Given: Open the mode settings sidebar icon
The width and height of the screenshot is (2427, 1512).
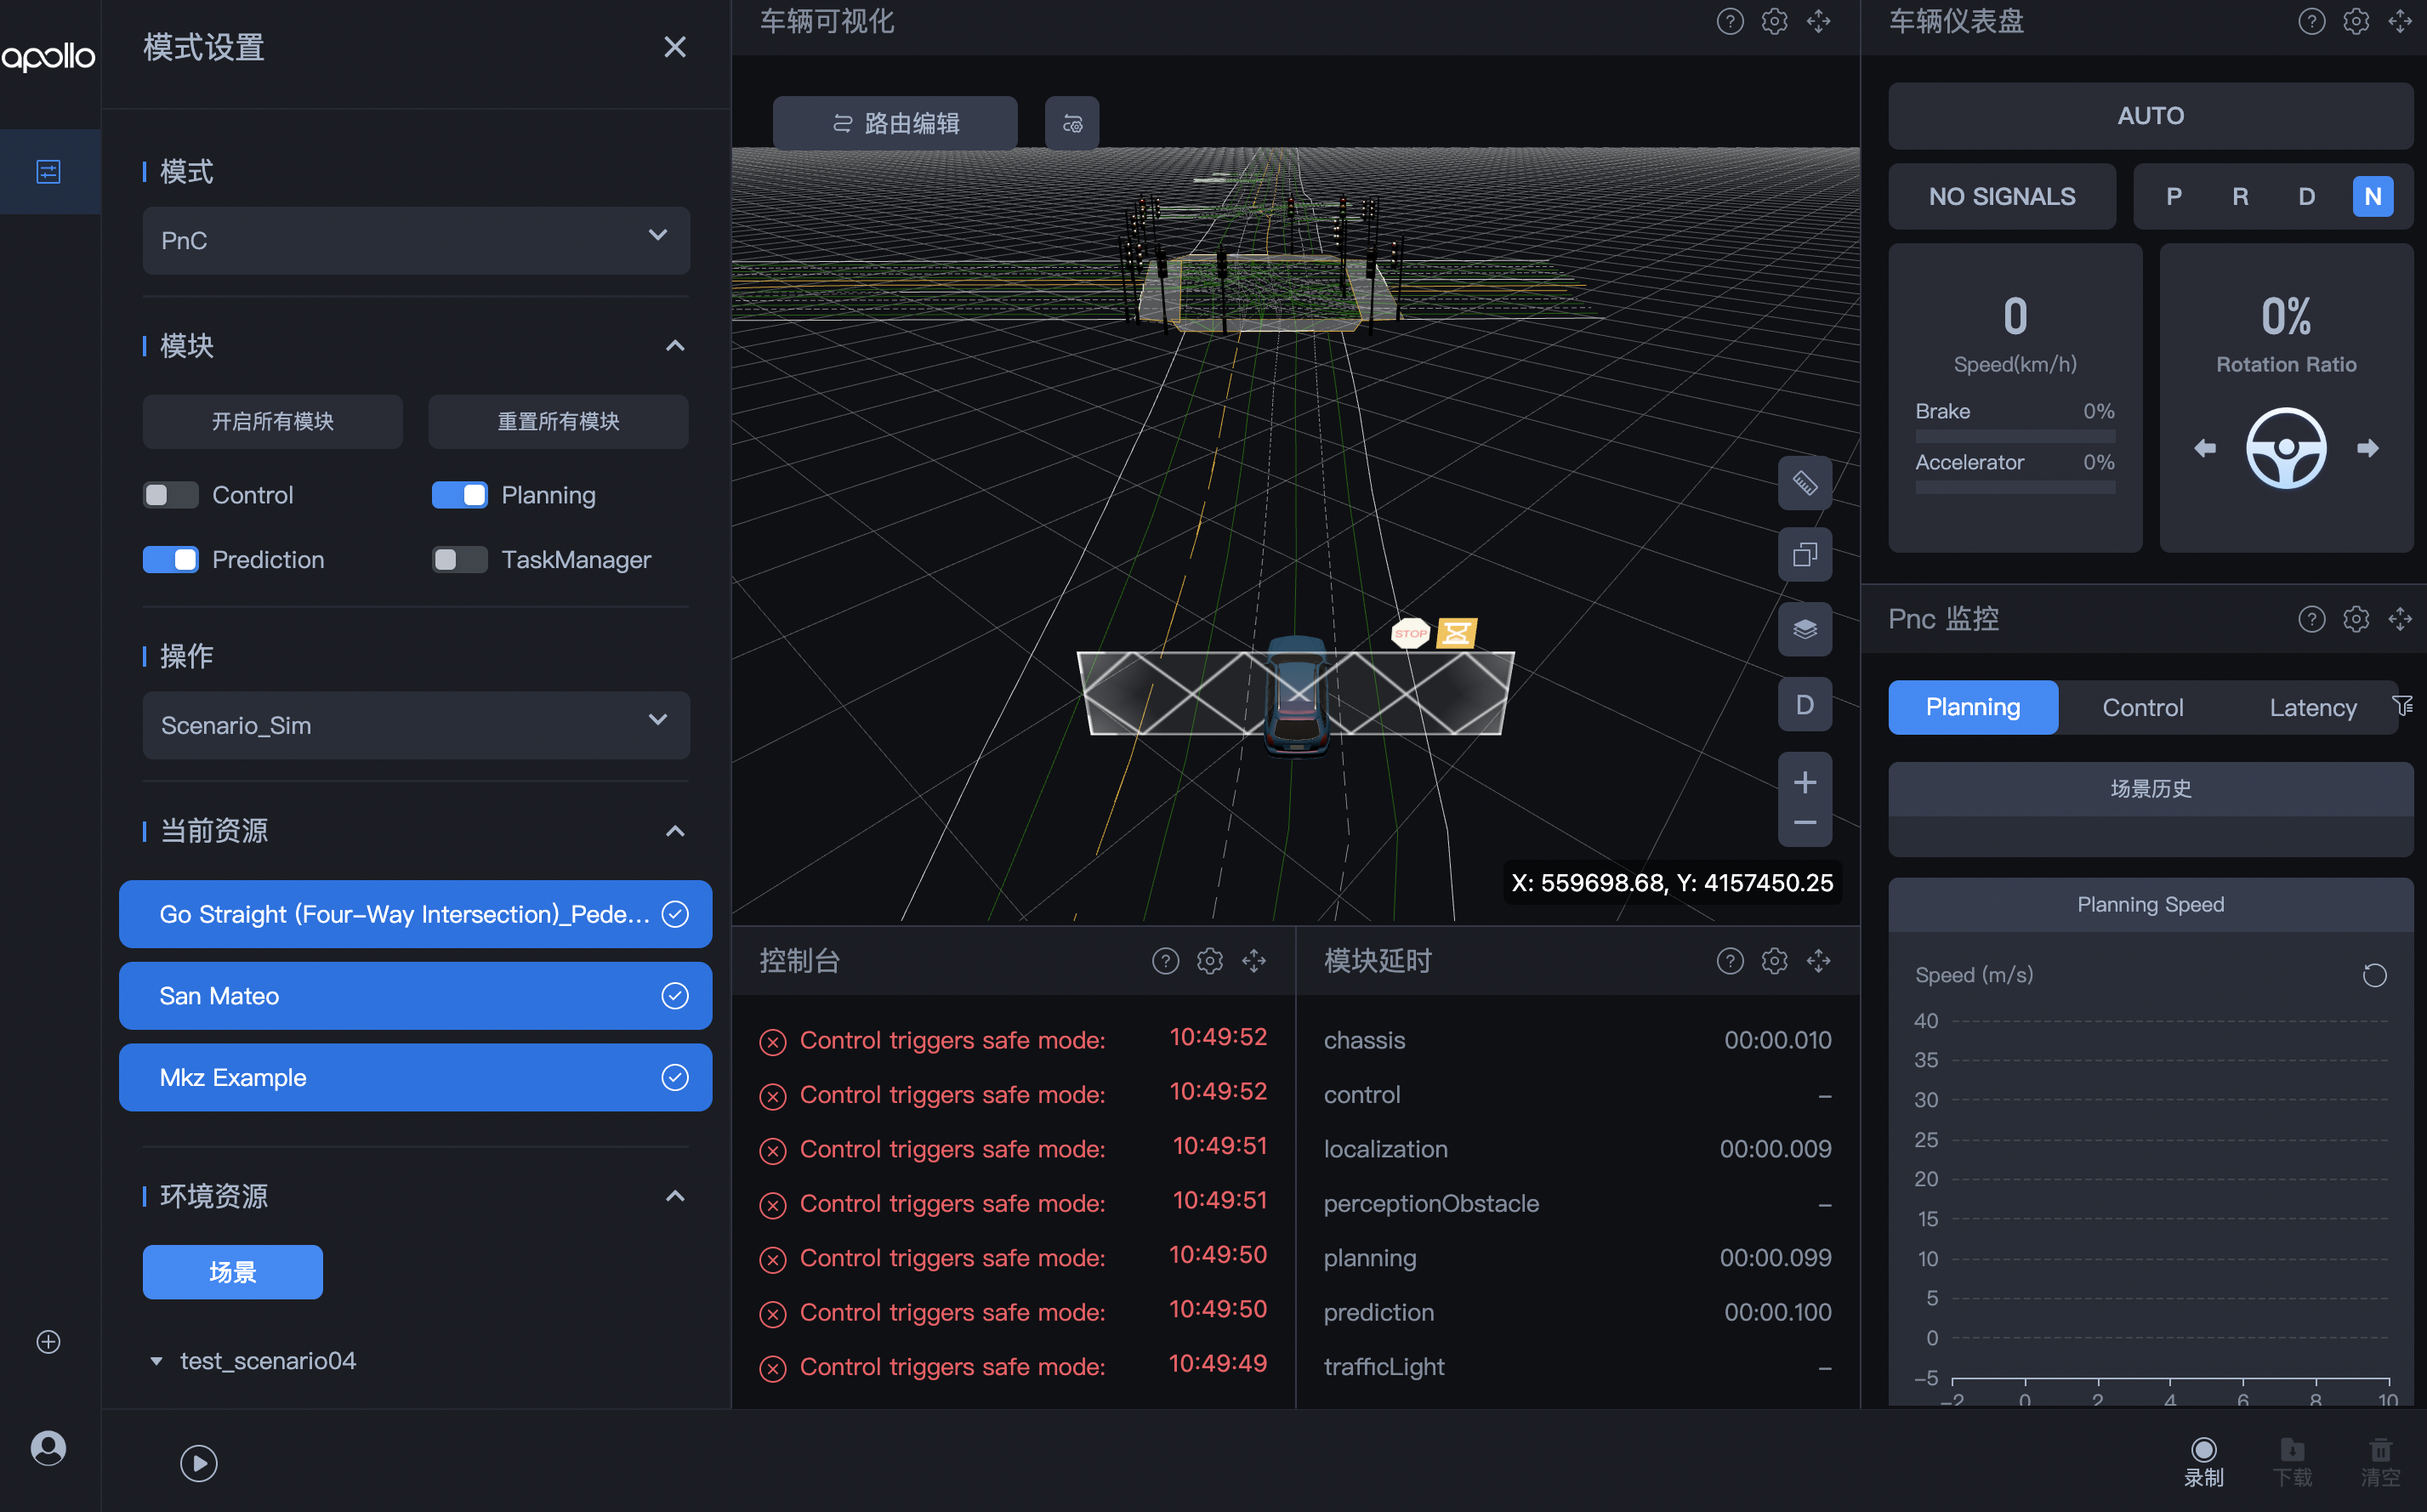Looking at the screenshot, I should click(x=48, y=171).
